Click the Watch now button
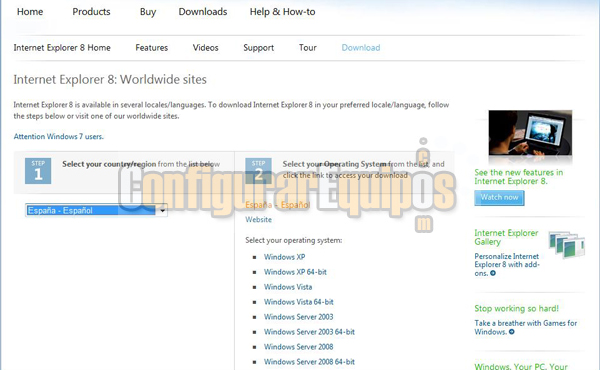Image resolution: width=600 pixels, height=370 pixels. tap(499, 197)
